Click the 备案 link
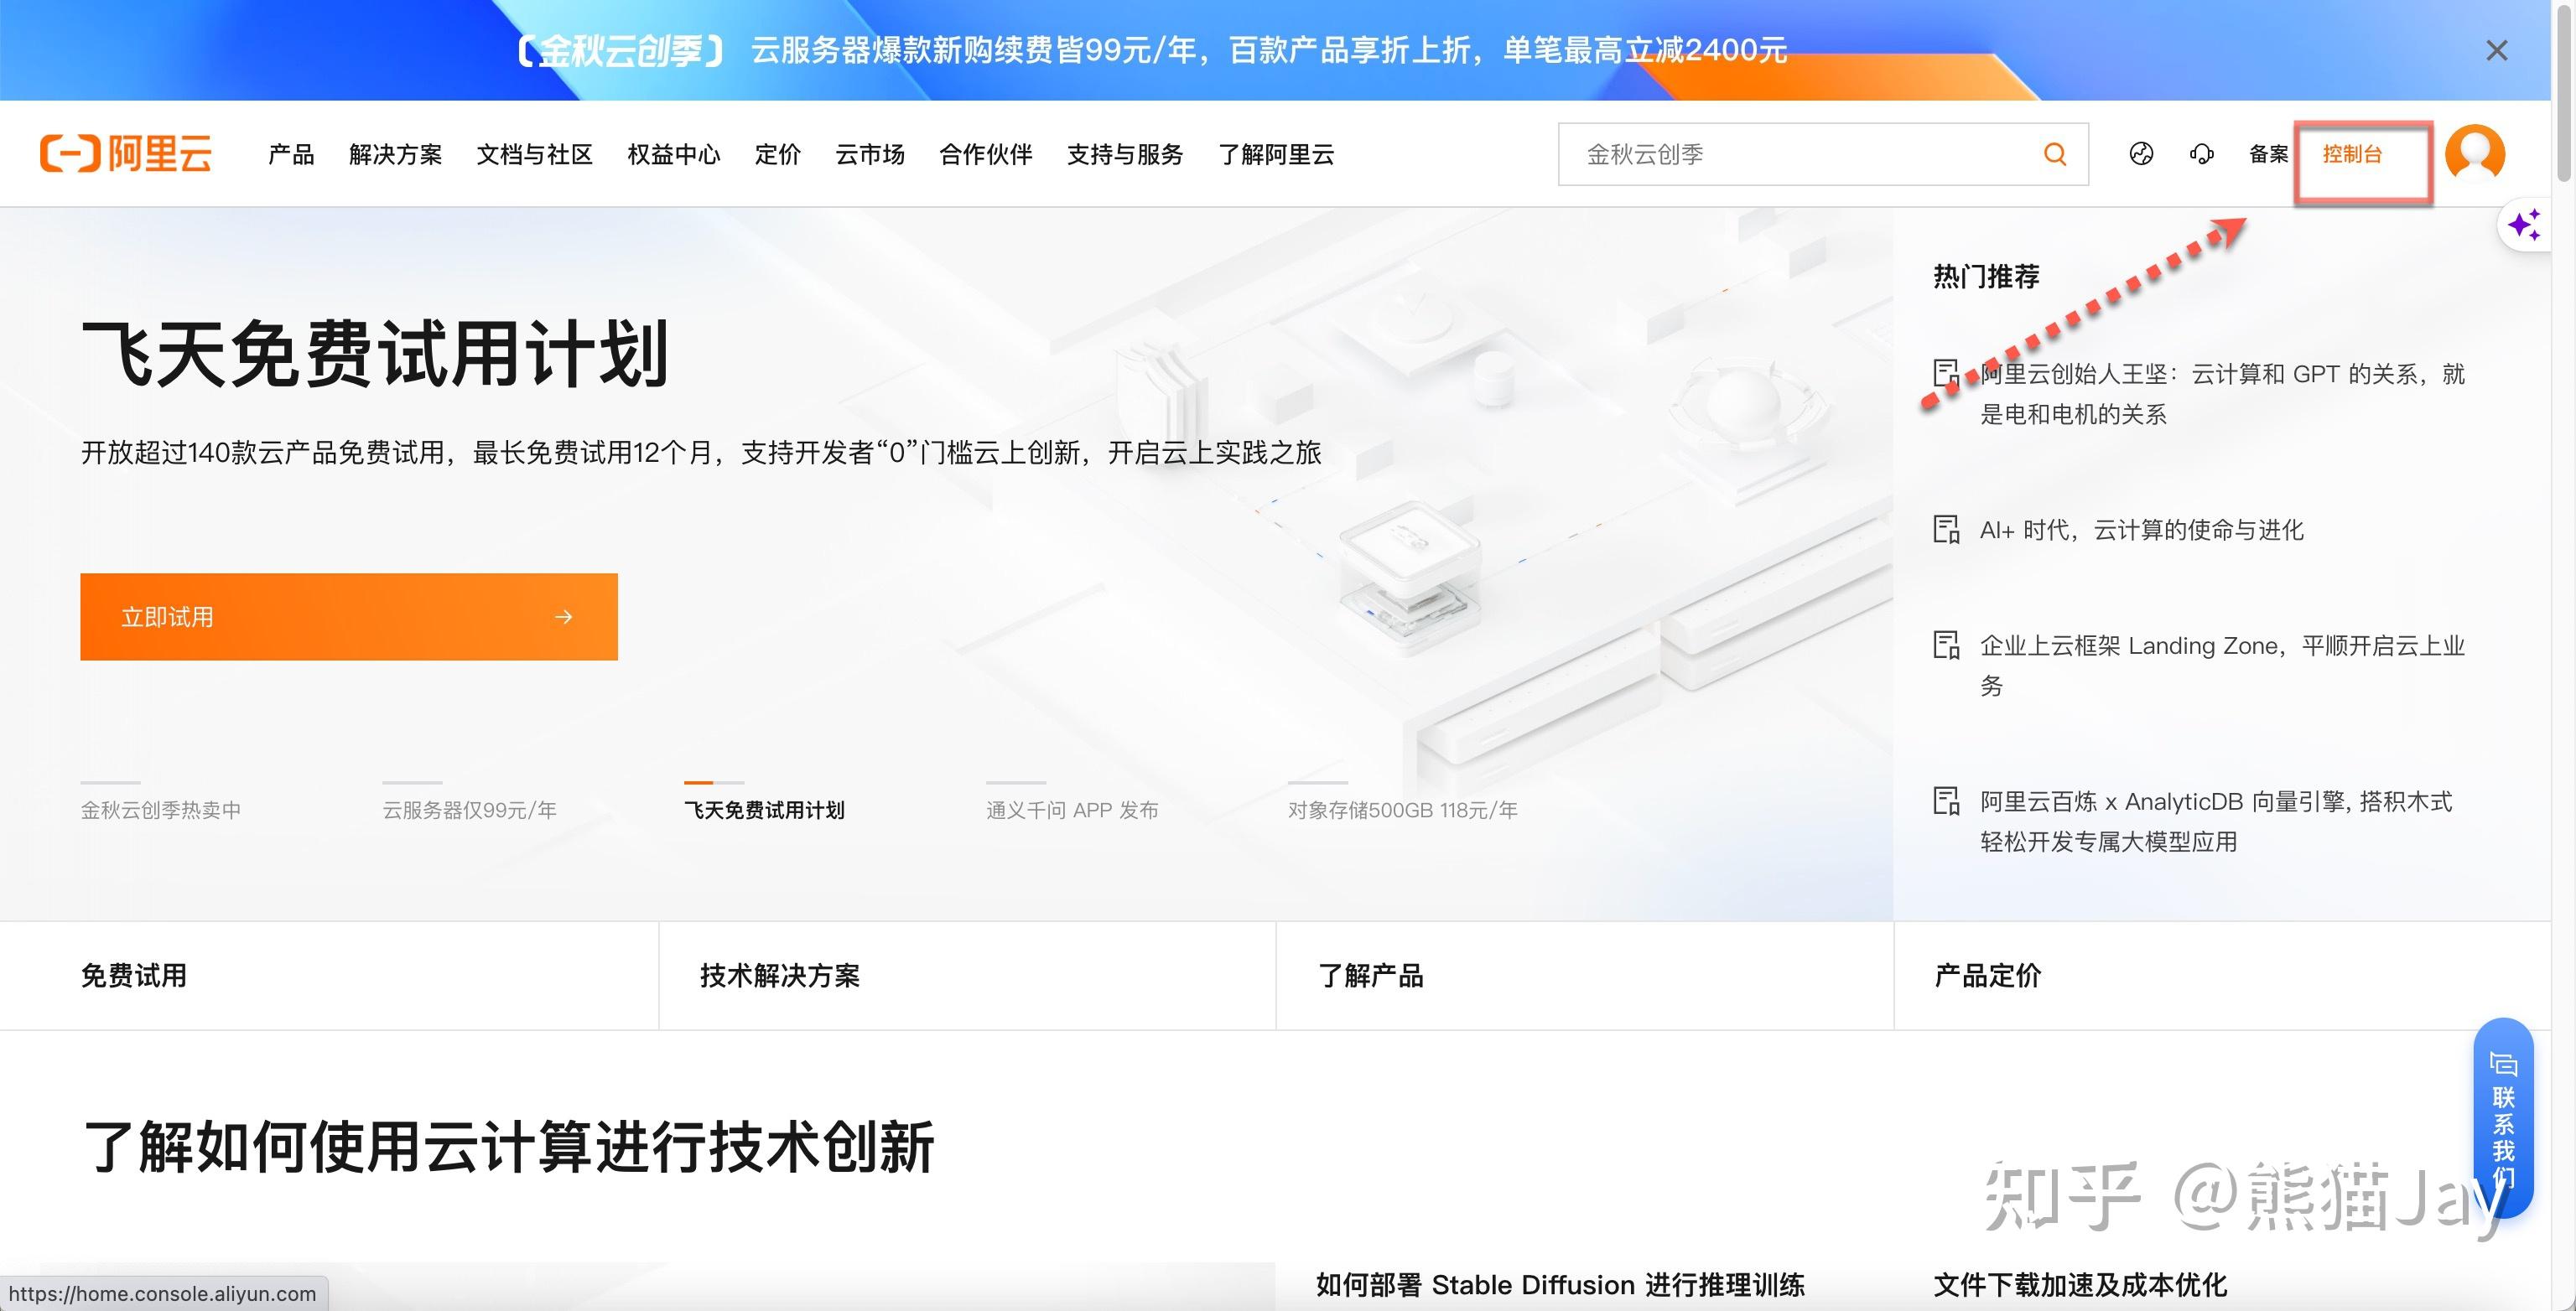This screenshot has width=2576, height=1311. click(2269, 154)
